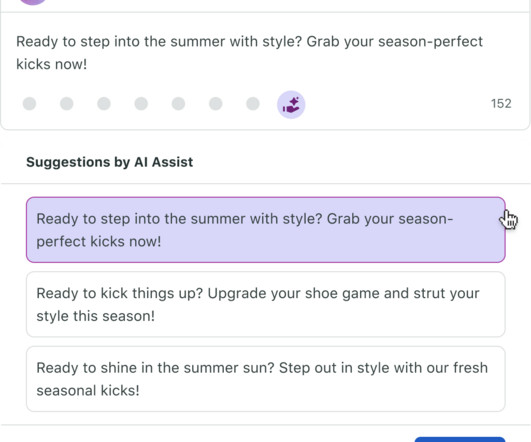Click the purple avatar at the top

pyautogui.click(x=33, y=2)
